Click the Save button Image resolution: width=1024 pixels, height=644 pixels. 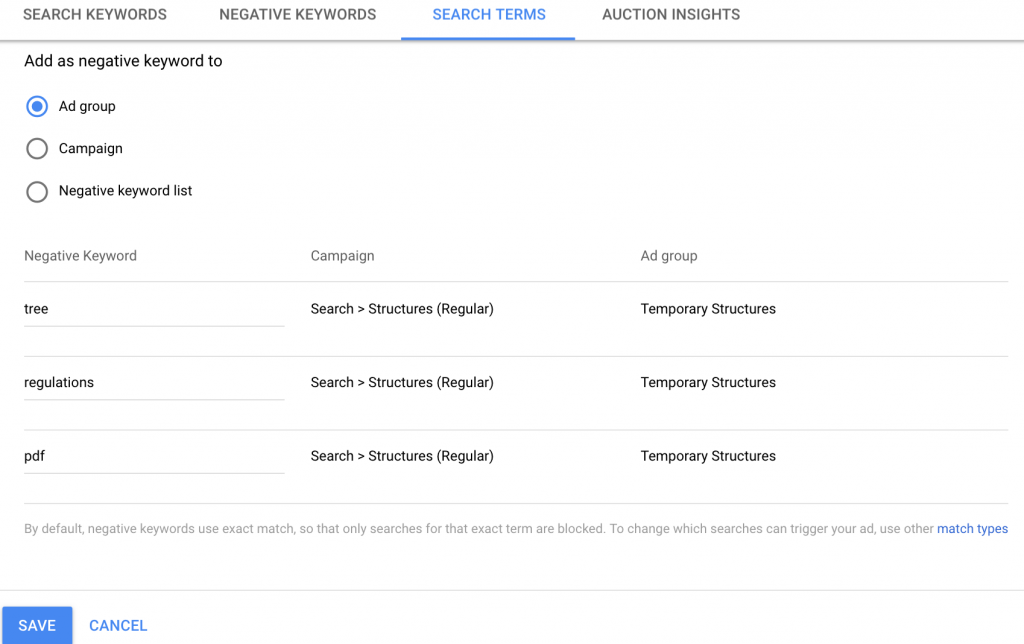(37, 625)
